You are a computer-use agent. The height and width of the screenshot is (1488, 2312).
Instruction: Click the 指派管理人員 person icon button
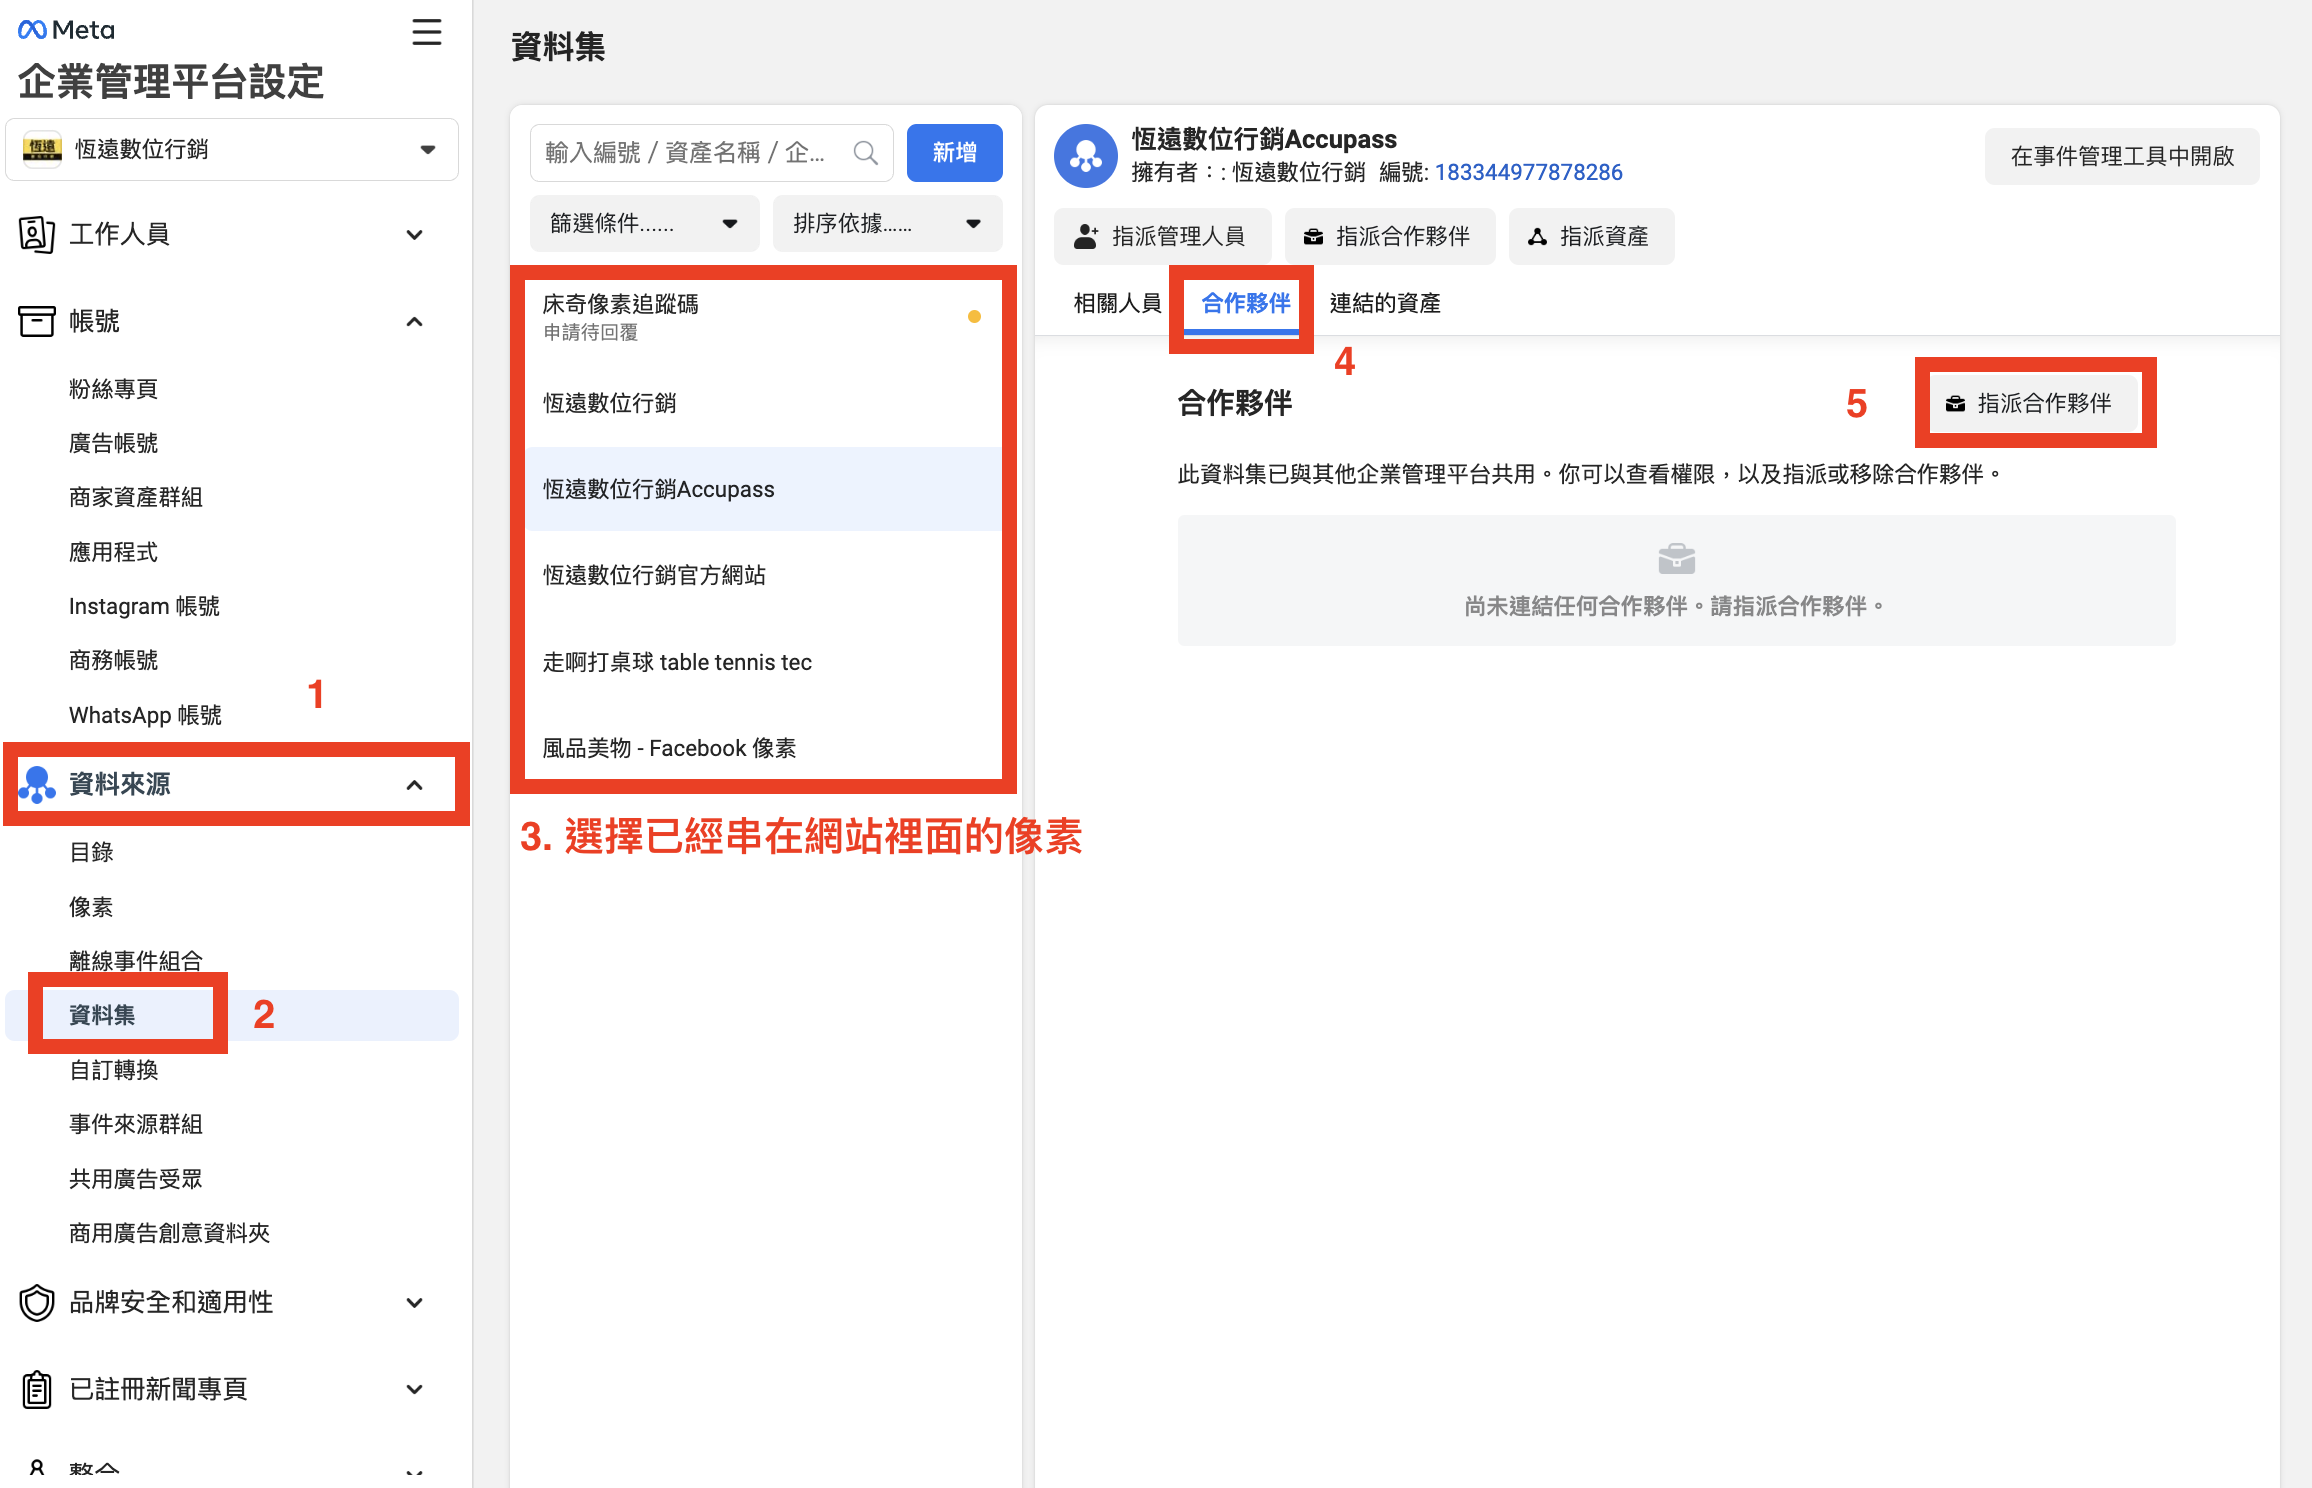(x=1085, y=236)
